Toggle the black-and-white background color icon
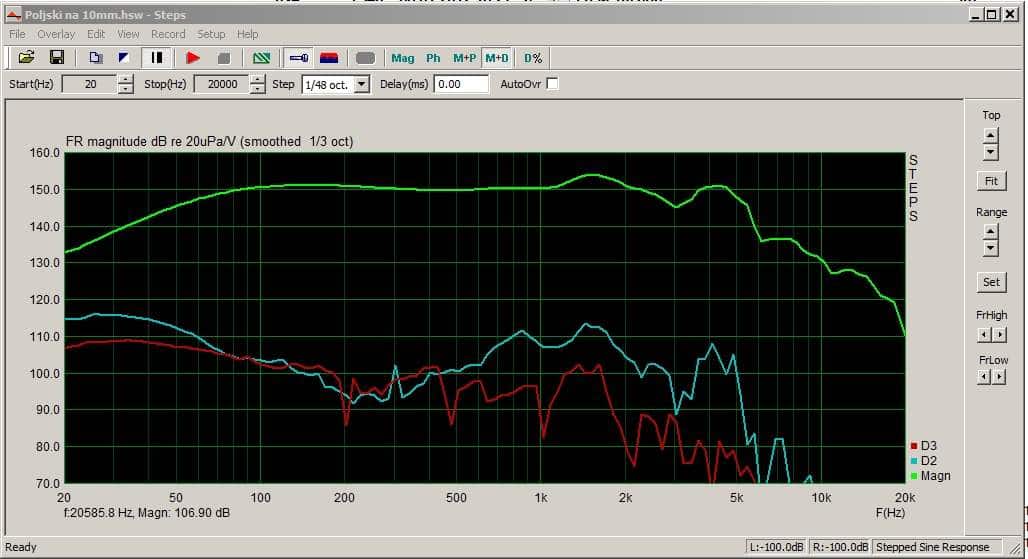The image size is (1028, 559). (123, 58)
